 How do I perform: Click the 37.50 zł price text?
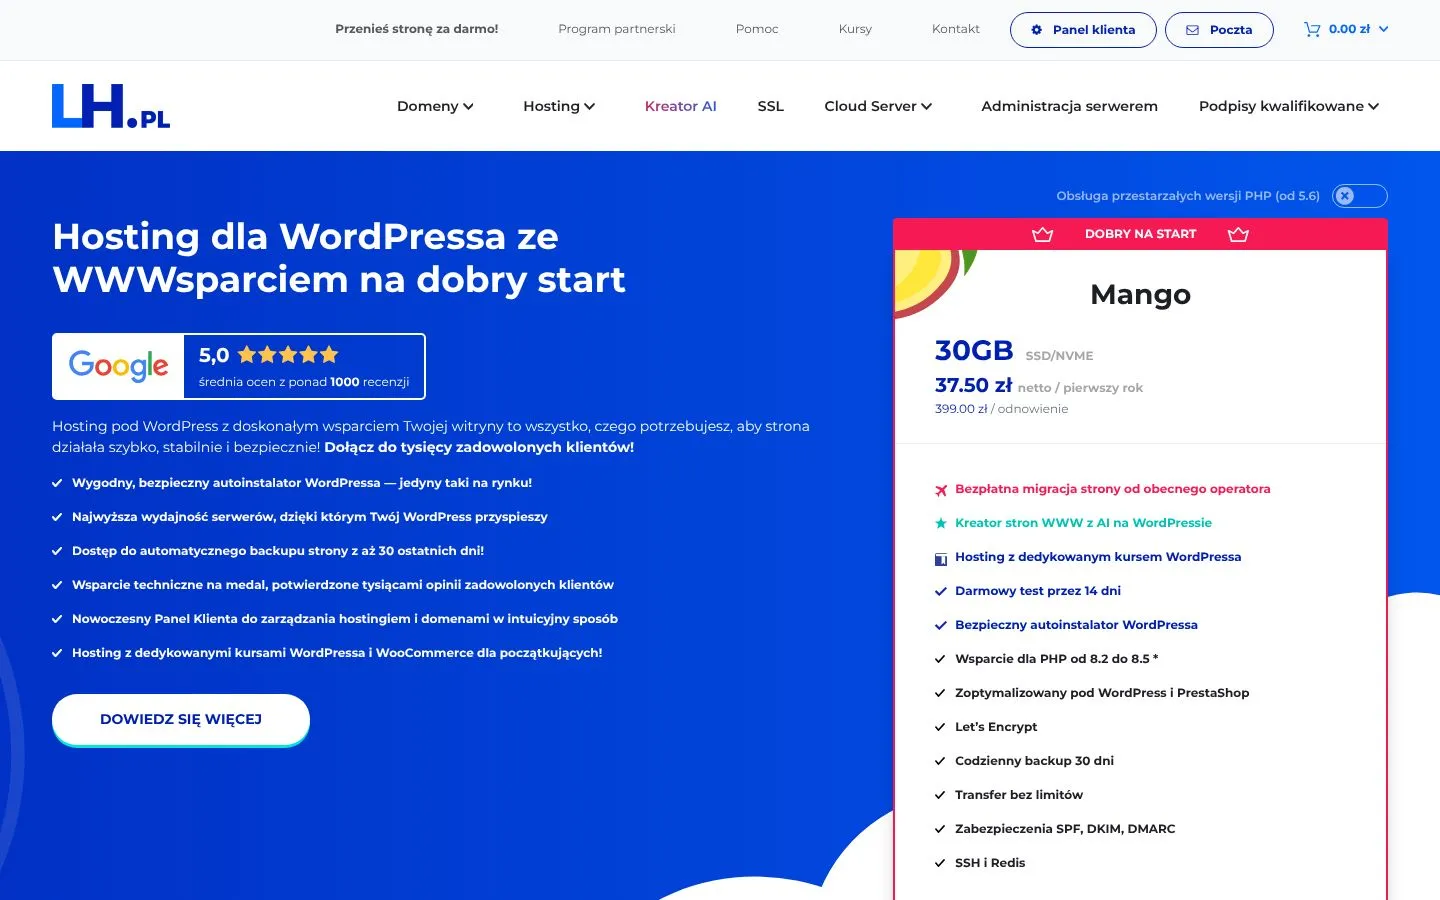973,385
